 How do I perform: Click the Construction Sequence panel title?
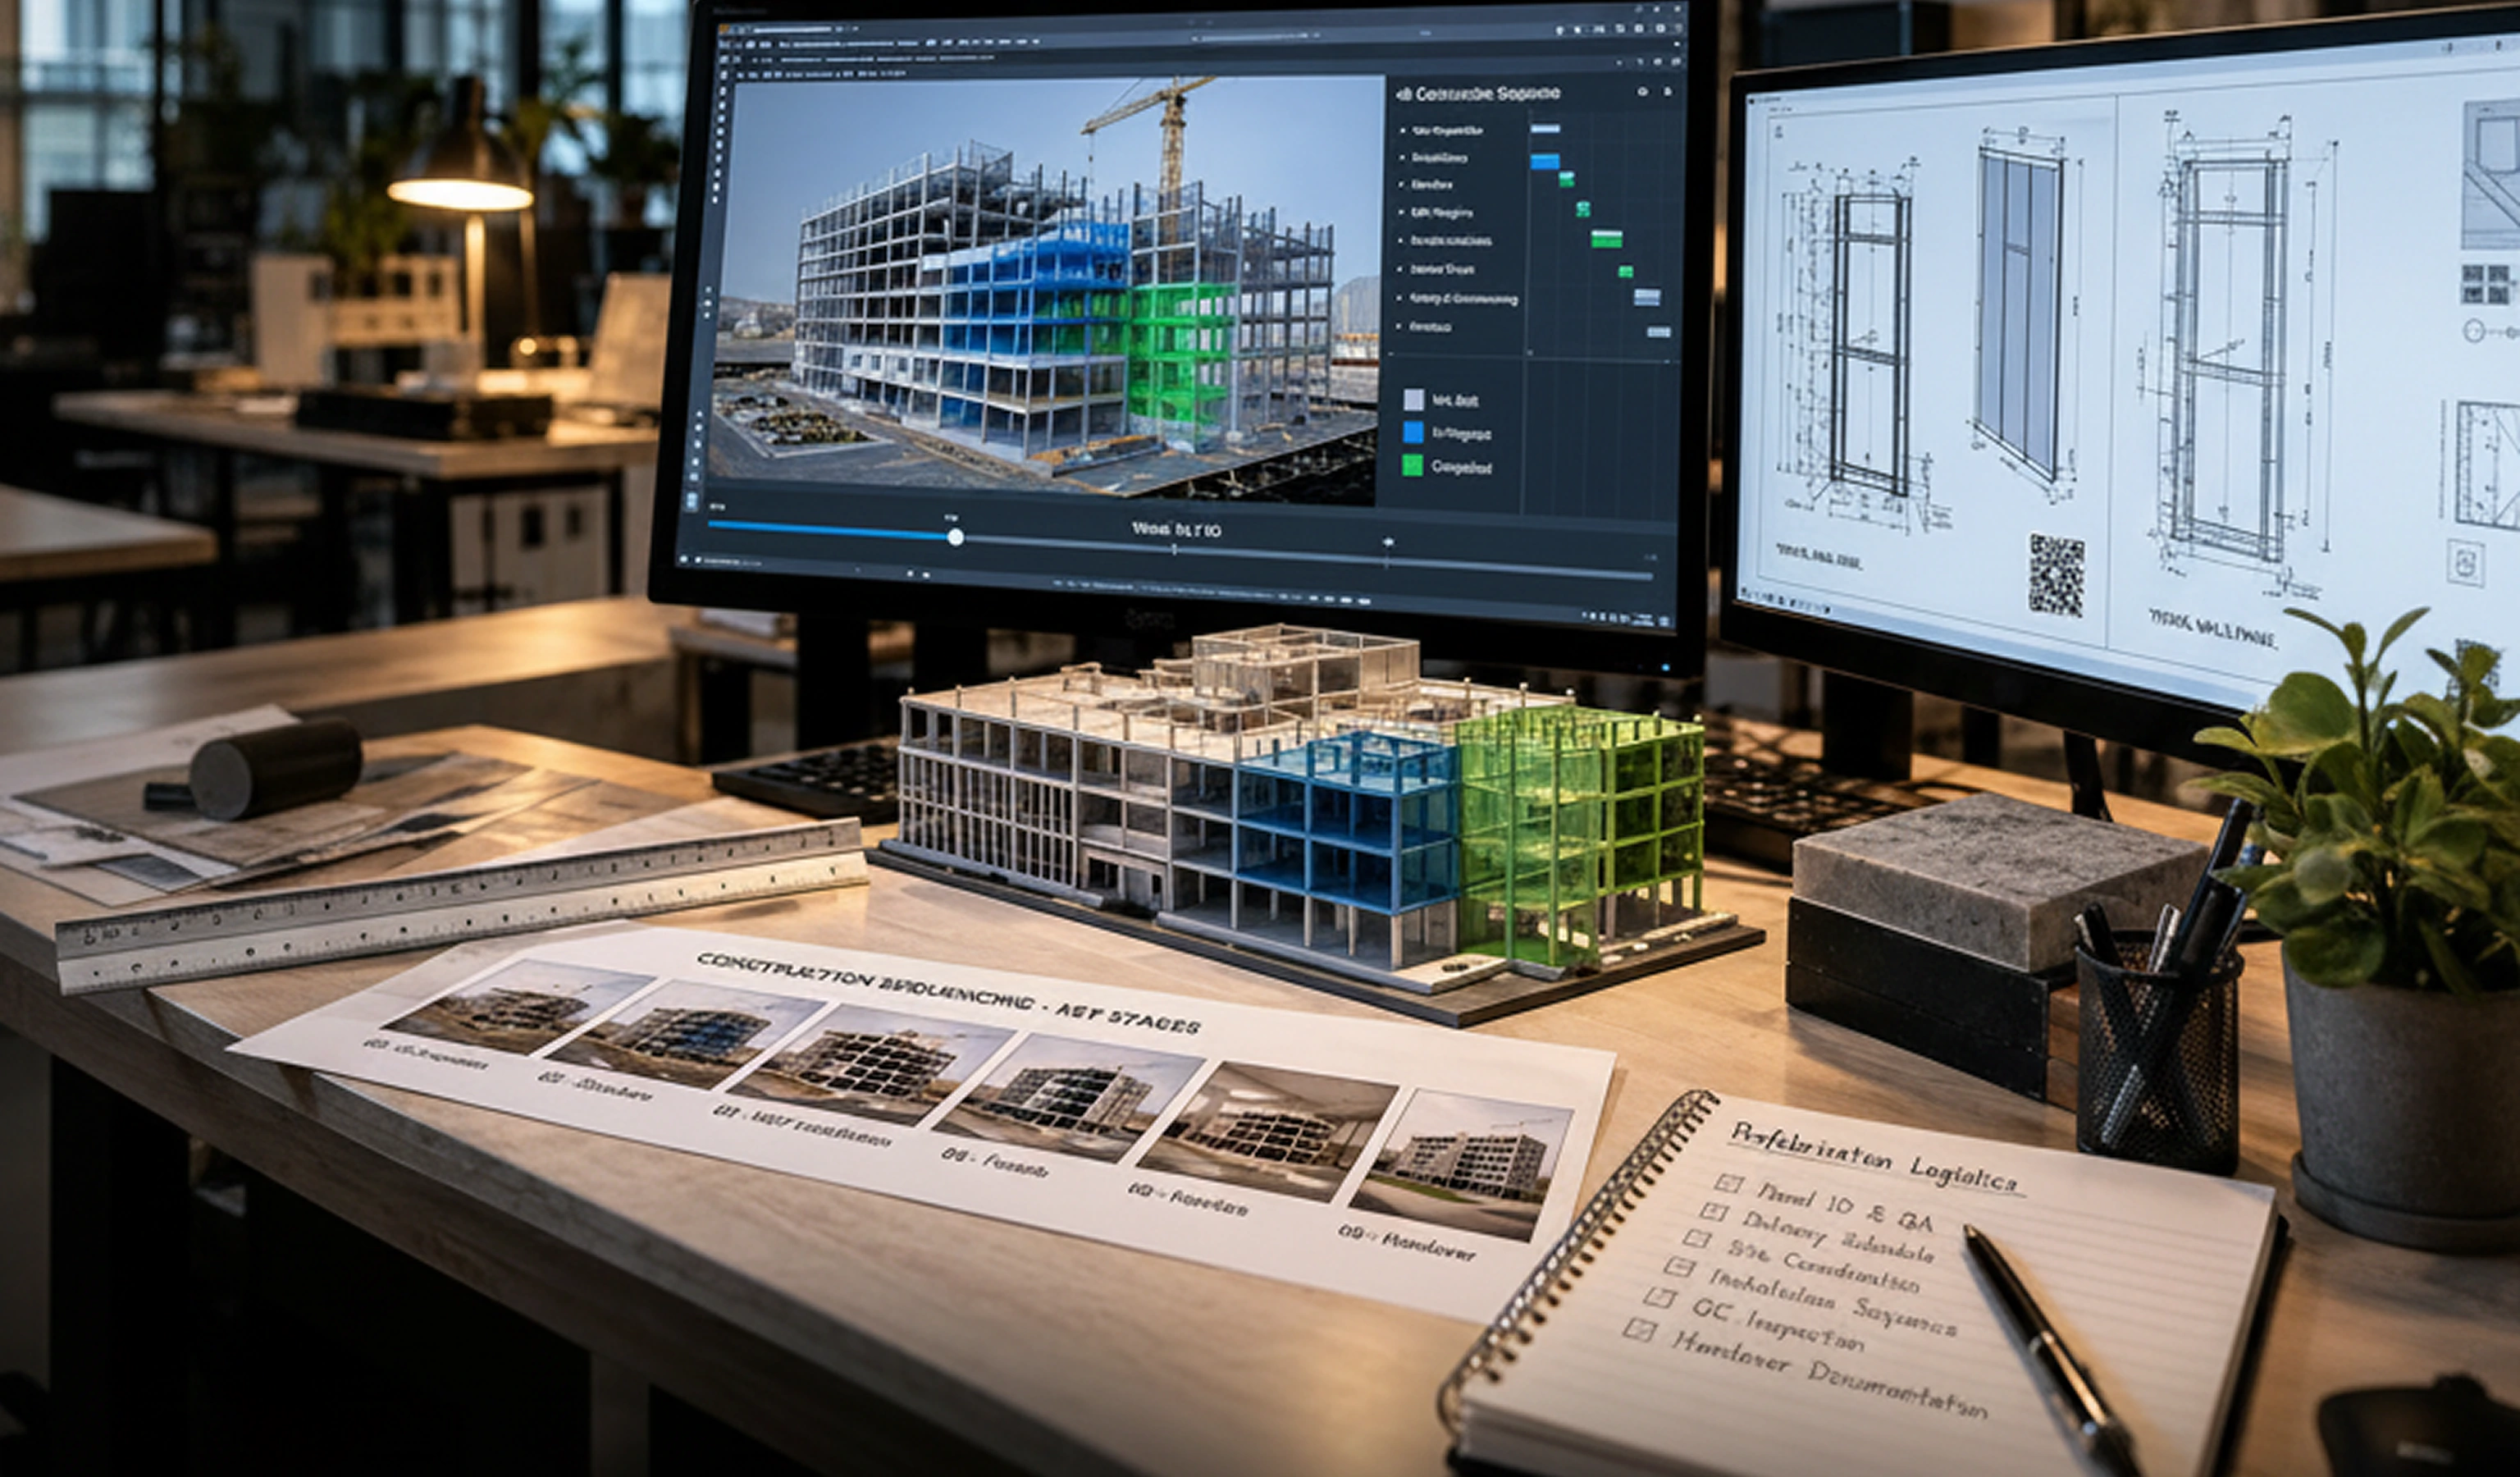[1478, 93]
